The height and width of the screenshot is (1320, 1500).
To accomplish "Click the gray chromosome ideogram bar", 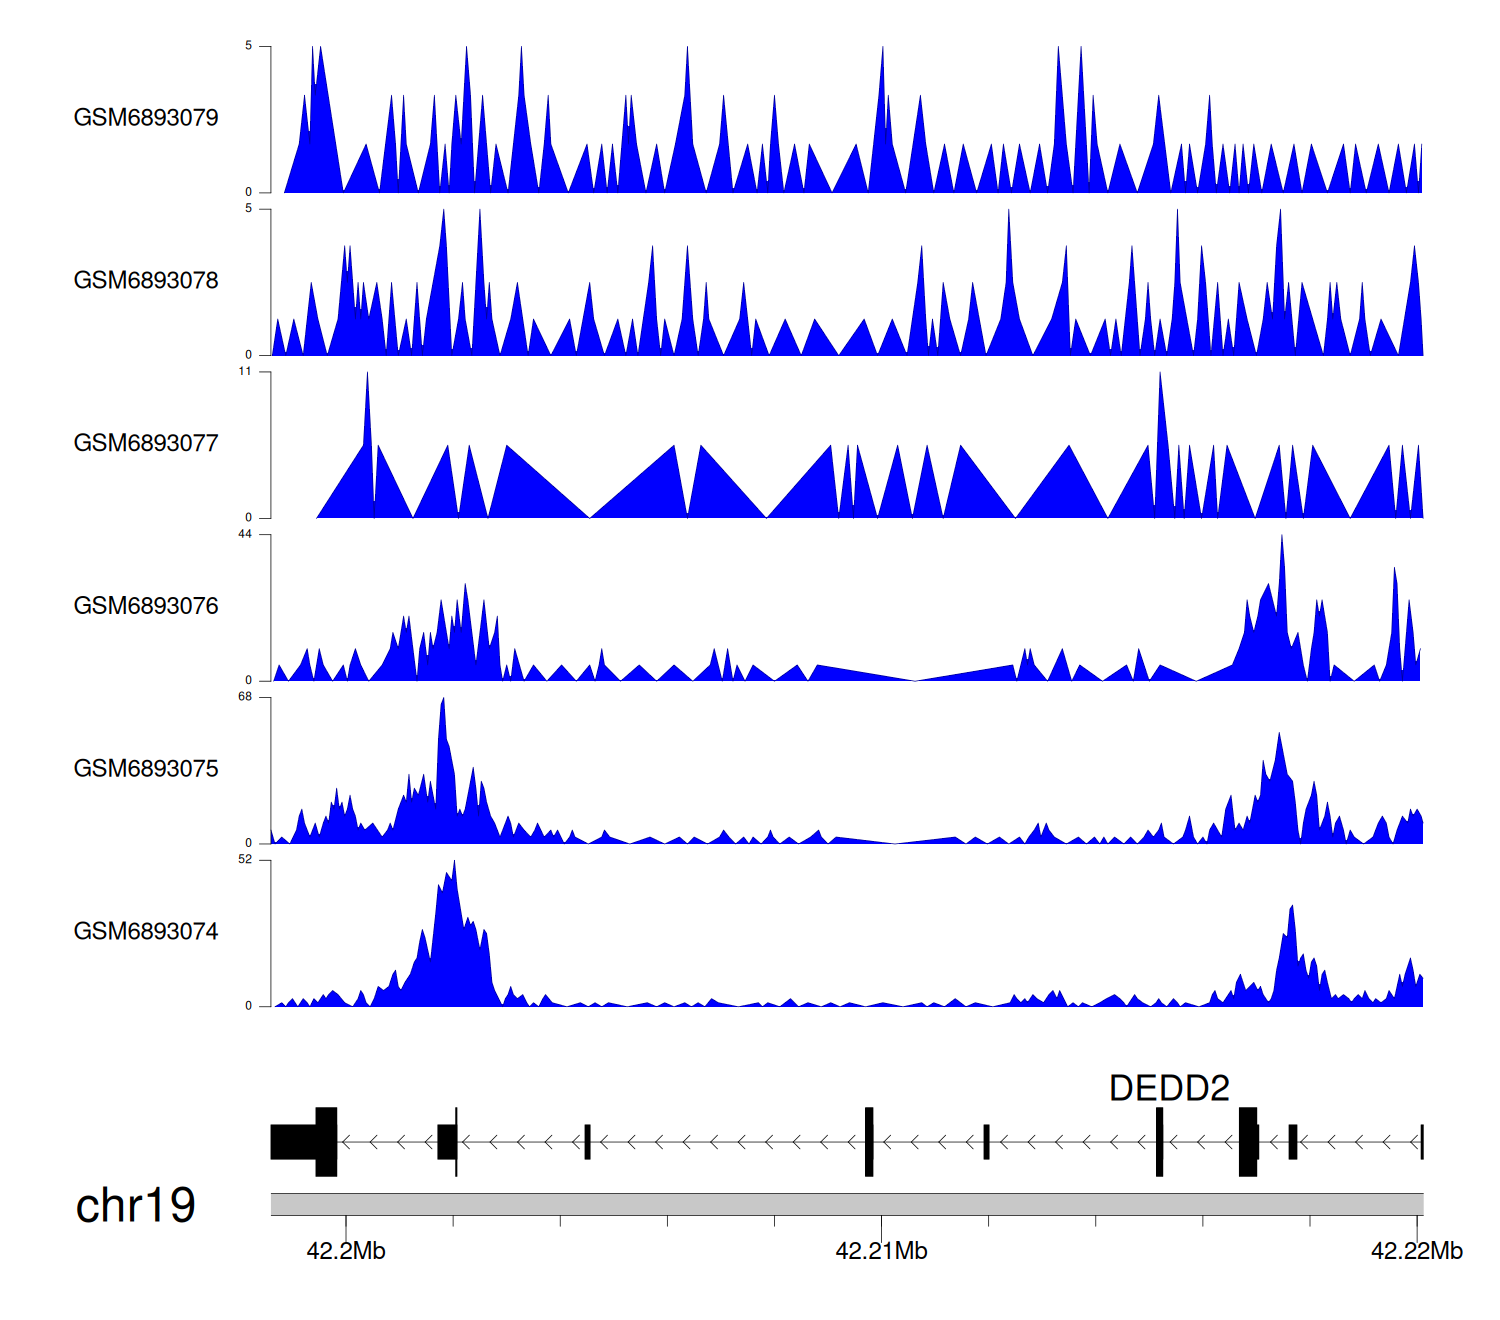I will point(846,1204).
